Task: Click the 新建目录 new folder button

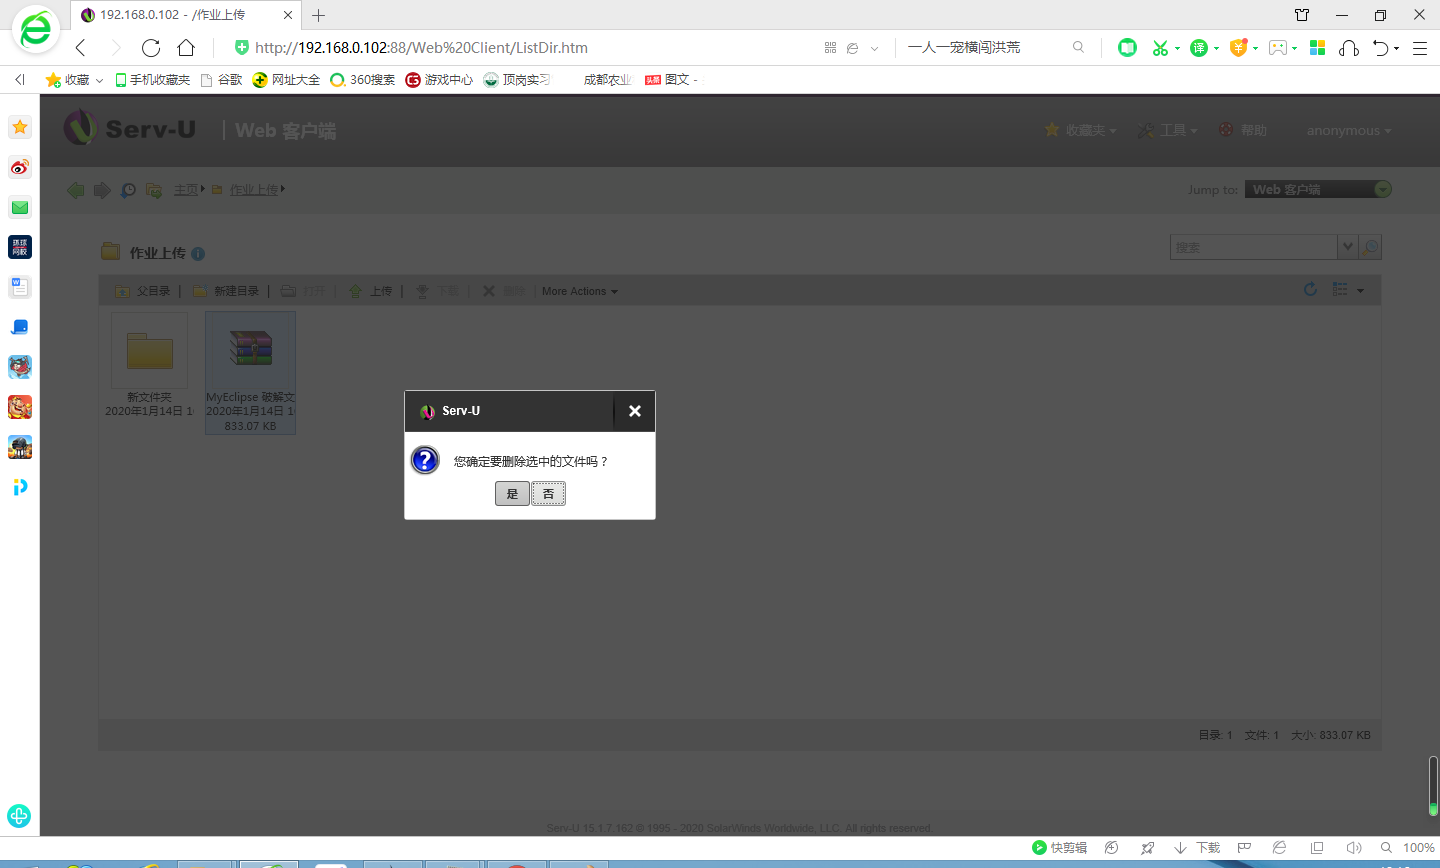Action: point(226,291)
